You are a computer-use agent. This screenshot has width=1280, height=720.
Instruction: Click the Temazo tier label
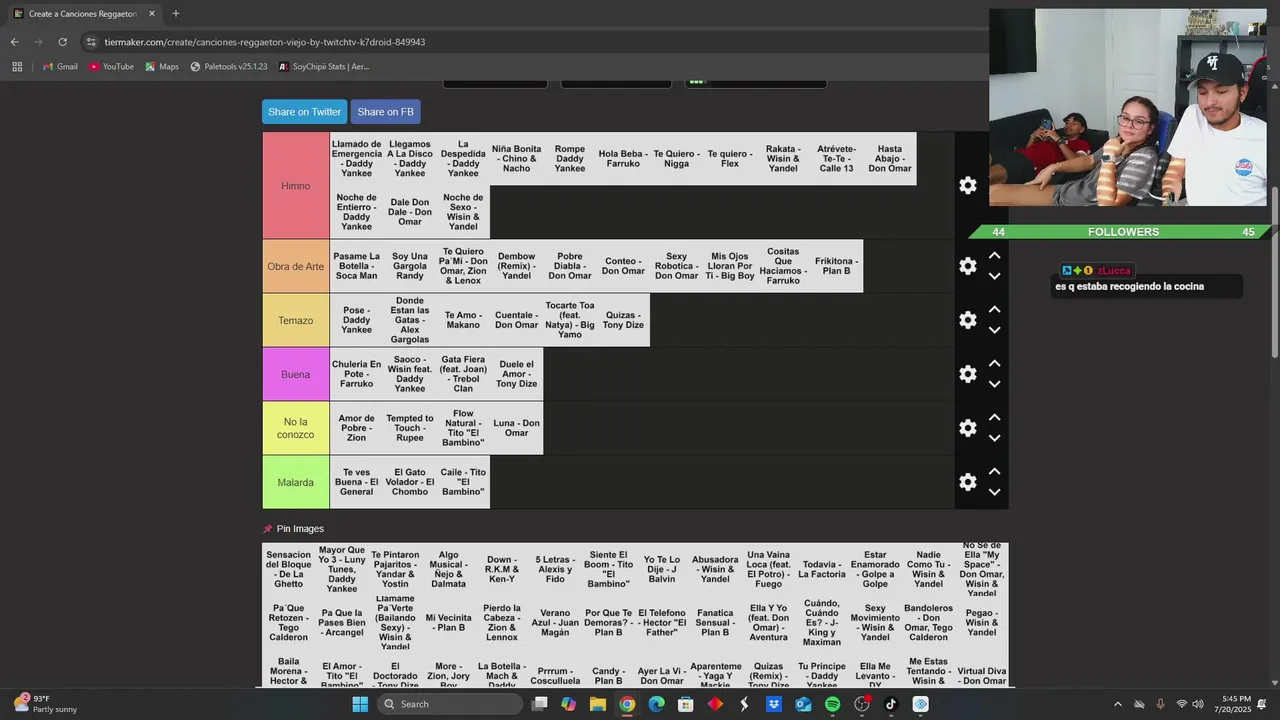295,321
